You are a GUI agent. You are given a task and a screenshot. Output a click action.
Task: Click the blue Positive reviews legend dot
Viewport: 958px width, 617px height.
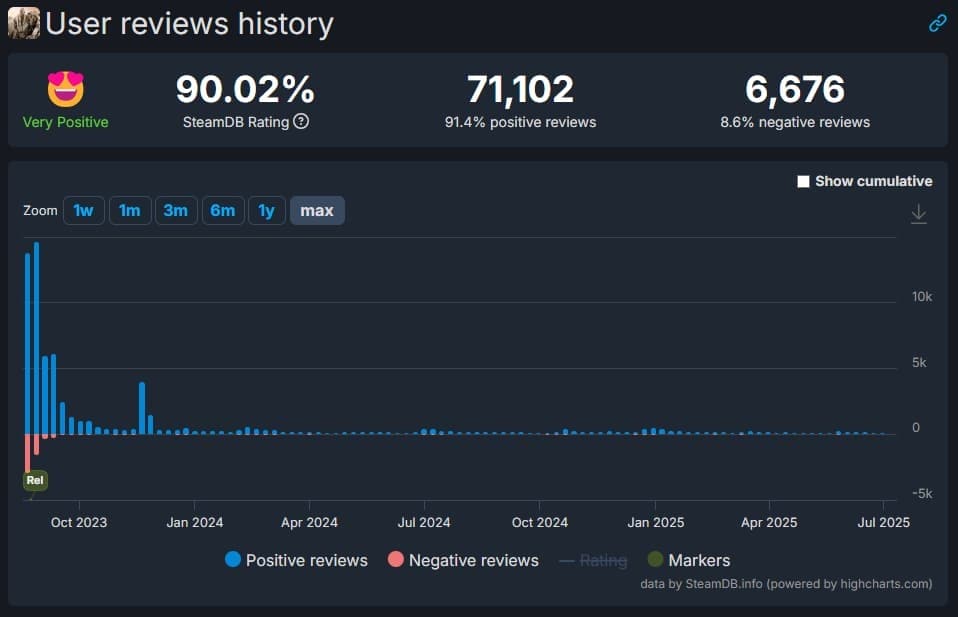(x=233, y=560)
